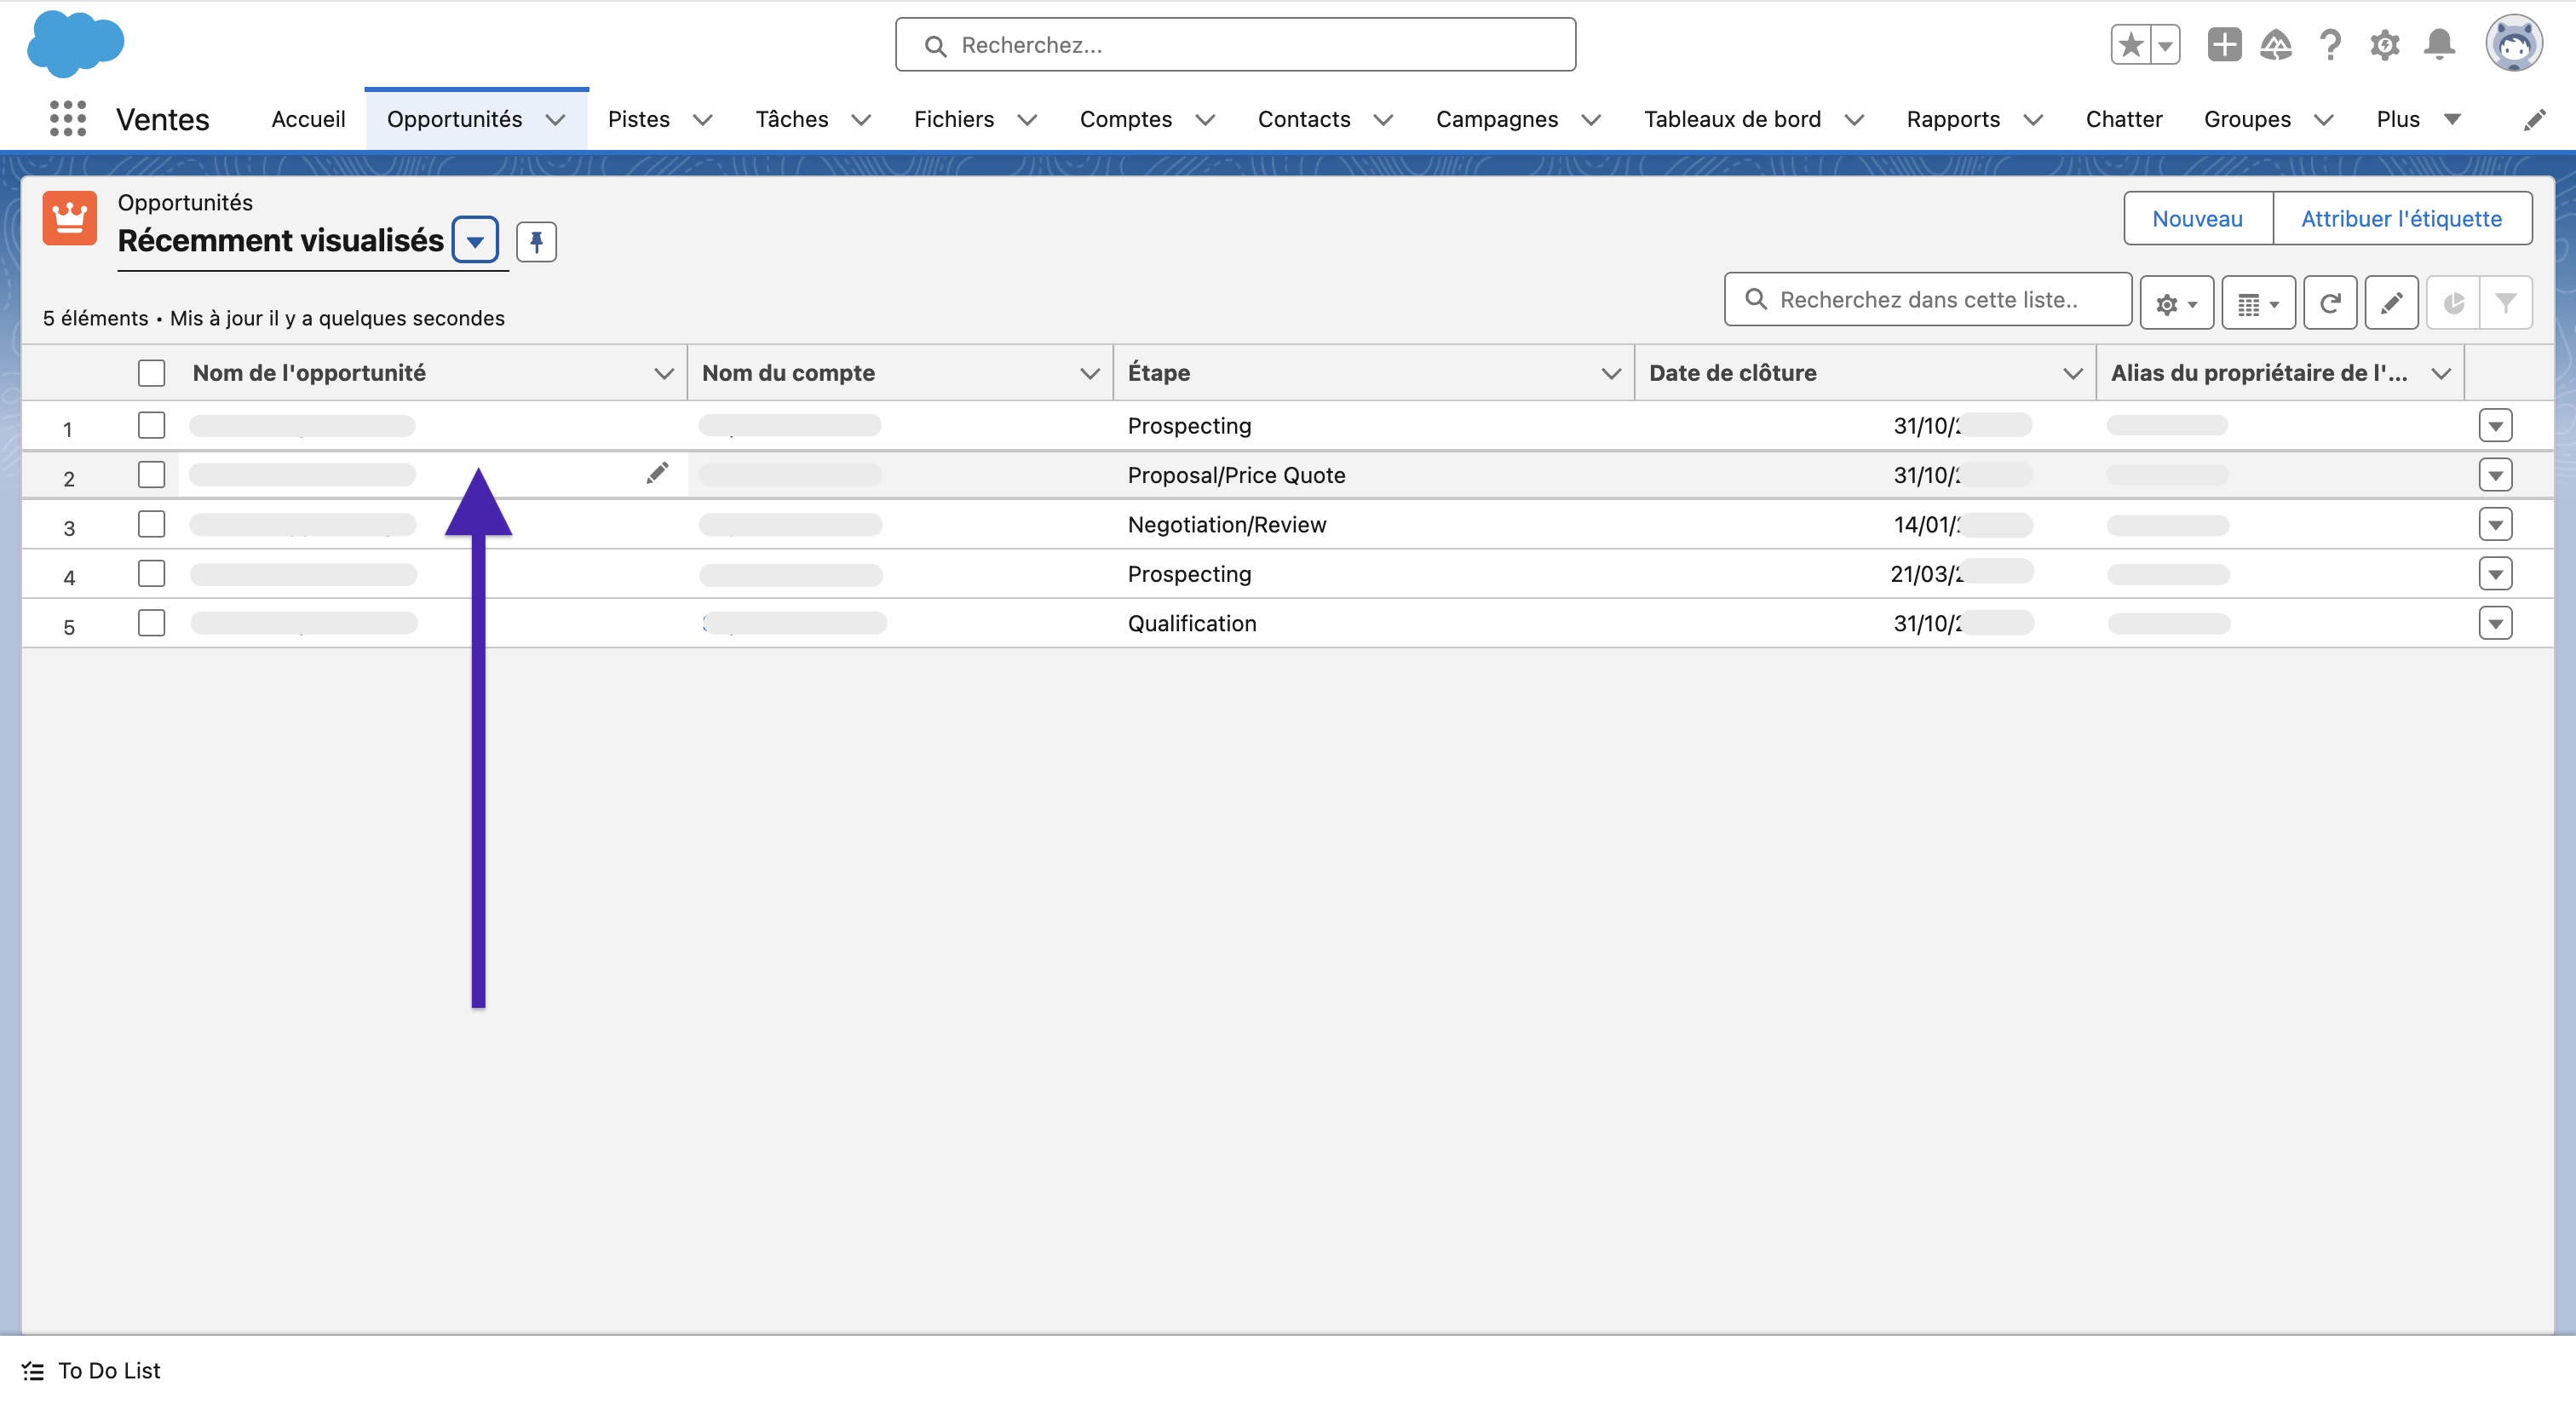Image resolution: width=2576 pixels, height=1404 pixels.
Task: Open row actions for Qualification row
Action: pyautogui.click(x=2495, y=623)
